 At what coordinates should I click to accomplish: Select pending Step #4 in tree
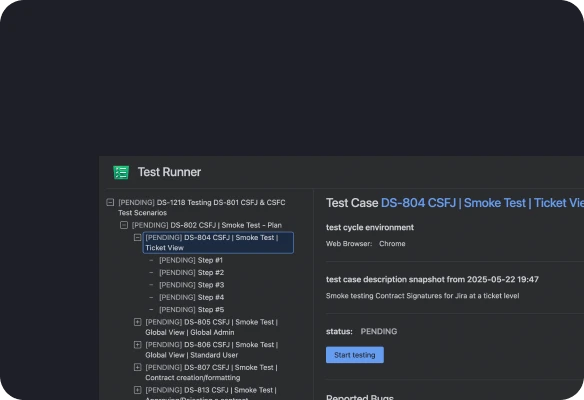191,297
